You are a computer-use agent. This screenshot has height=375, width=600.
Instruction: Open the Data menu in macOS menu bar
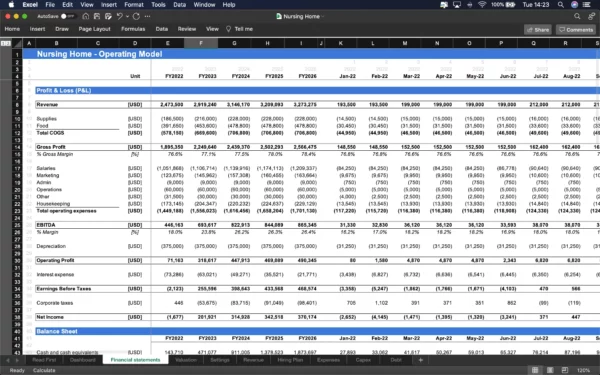click(x=179, y=5)
